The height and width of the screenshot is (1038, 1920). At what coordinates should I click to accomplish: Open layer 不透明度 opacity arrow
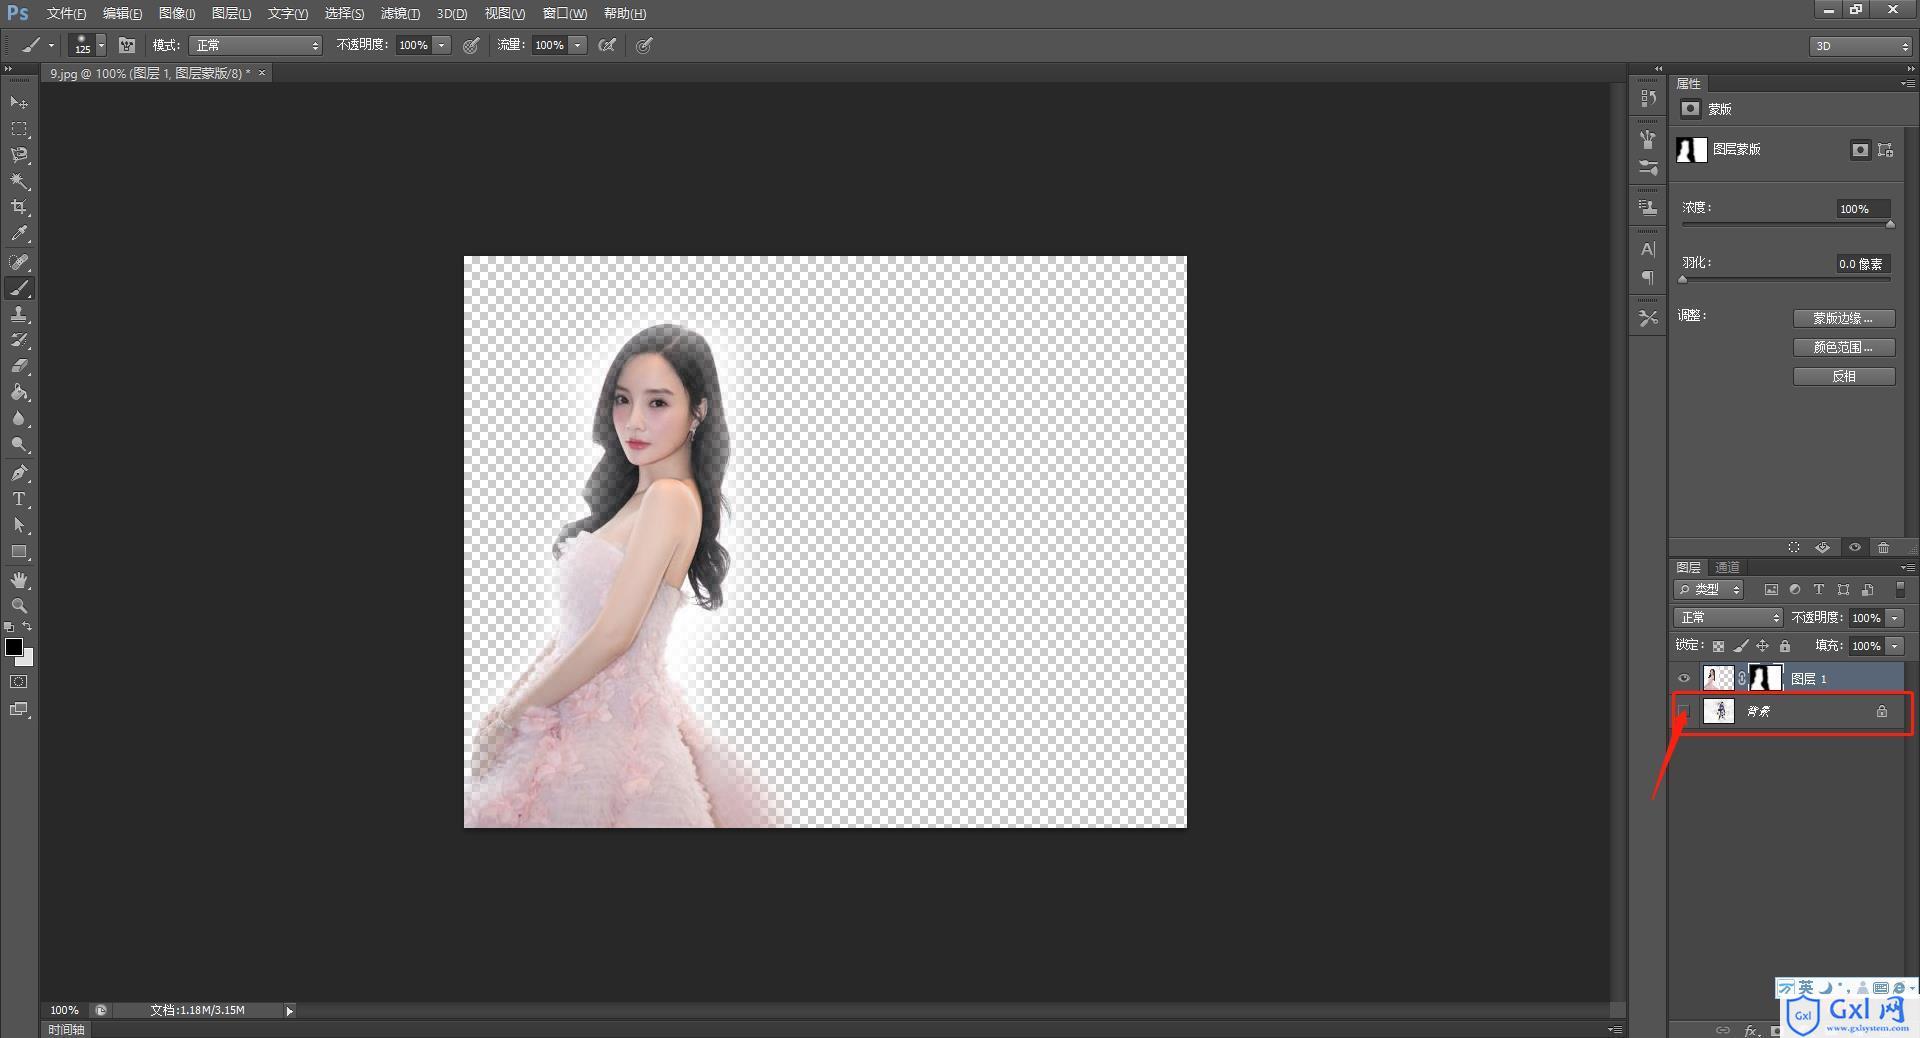pos(1895,618)
